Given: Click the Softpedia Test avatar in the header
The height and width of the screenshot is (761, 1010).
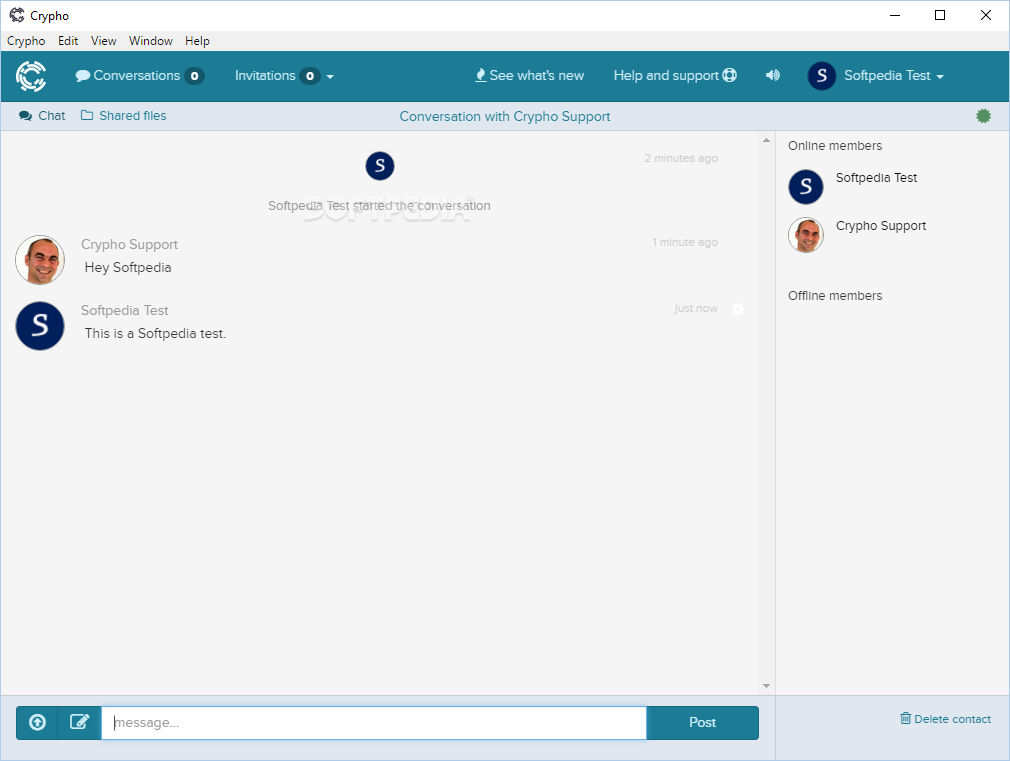Looking at the screenshot, I should coord(822,76).
